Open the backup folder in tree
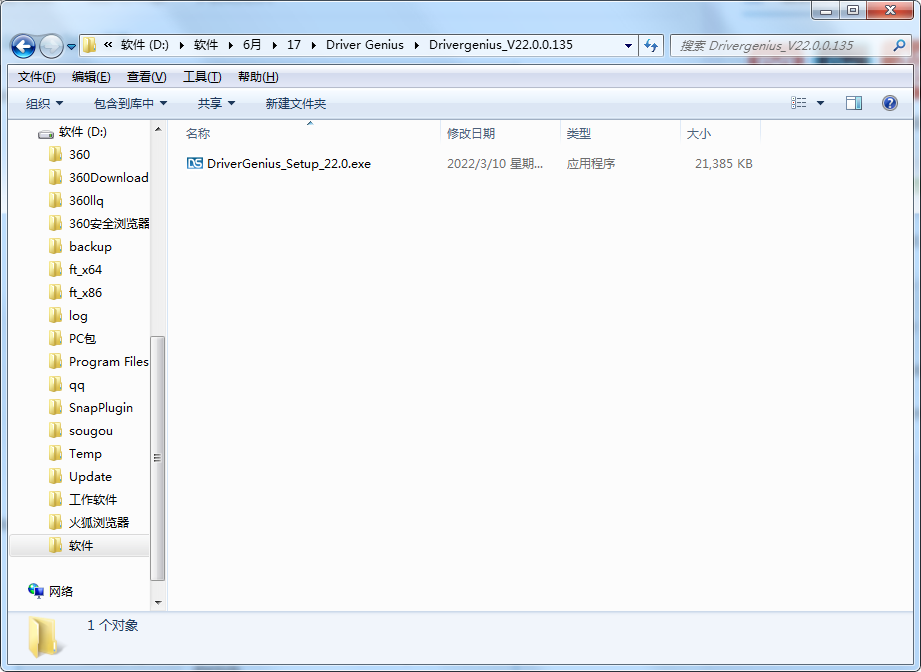921x672 pixels. [x=90, y=246]
